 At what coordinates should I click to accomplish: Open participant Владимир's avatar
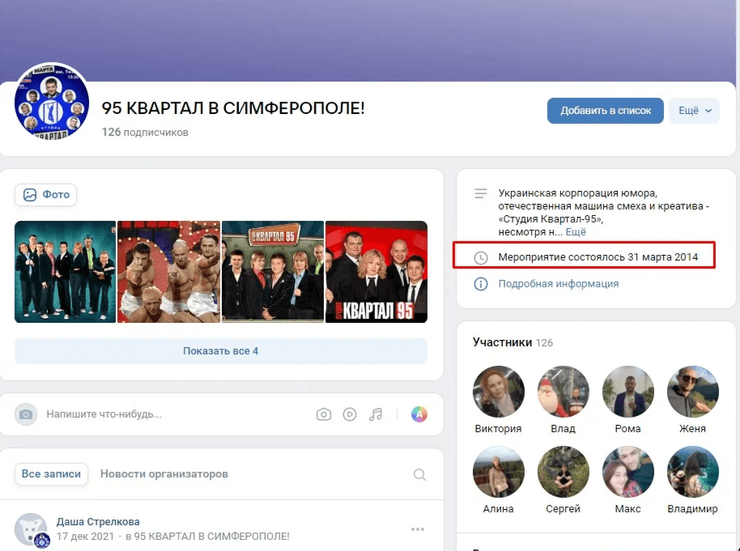[692, 472]
